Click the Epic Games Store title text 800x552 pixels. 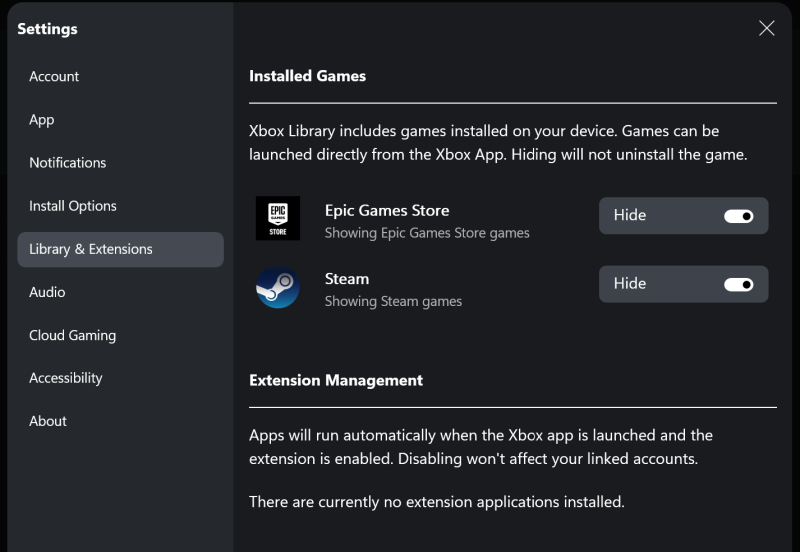pyautogui.click(x=387, y=211)
